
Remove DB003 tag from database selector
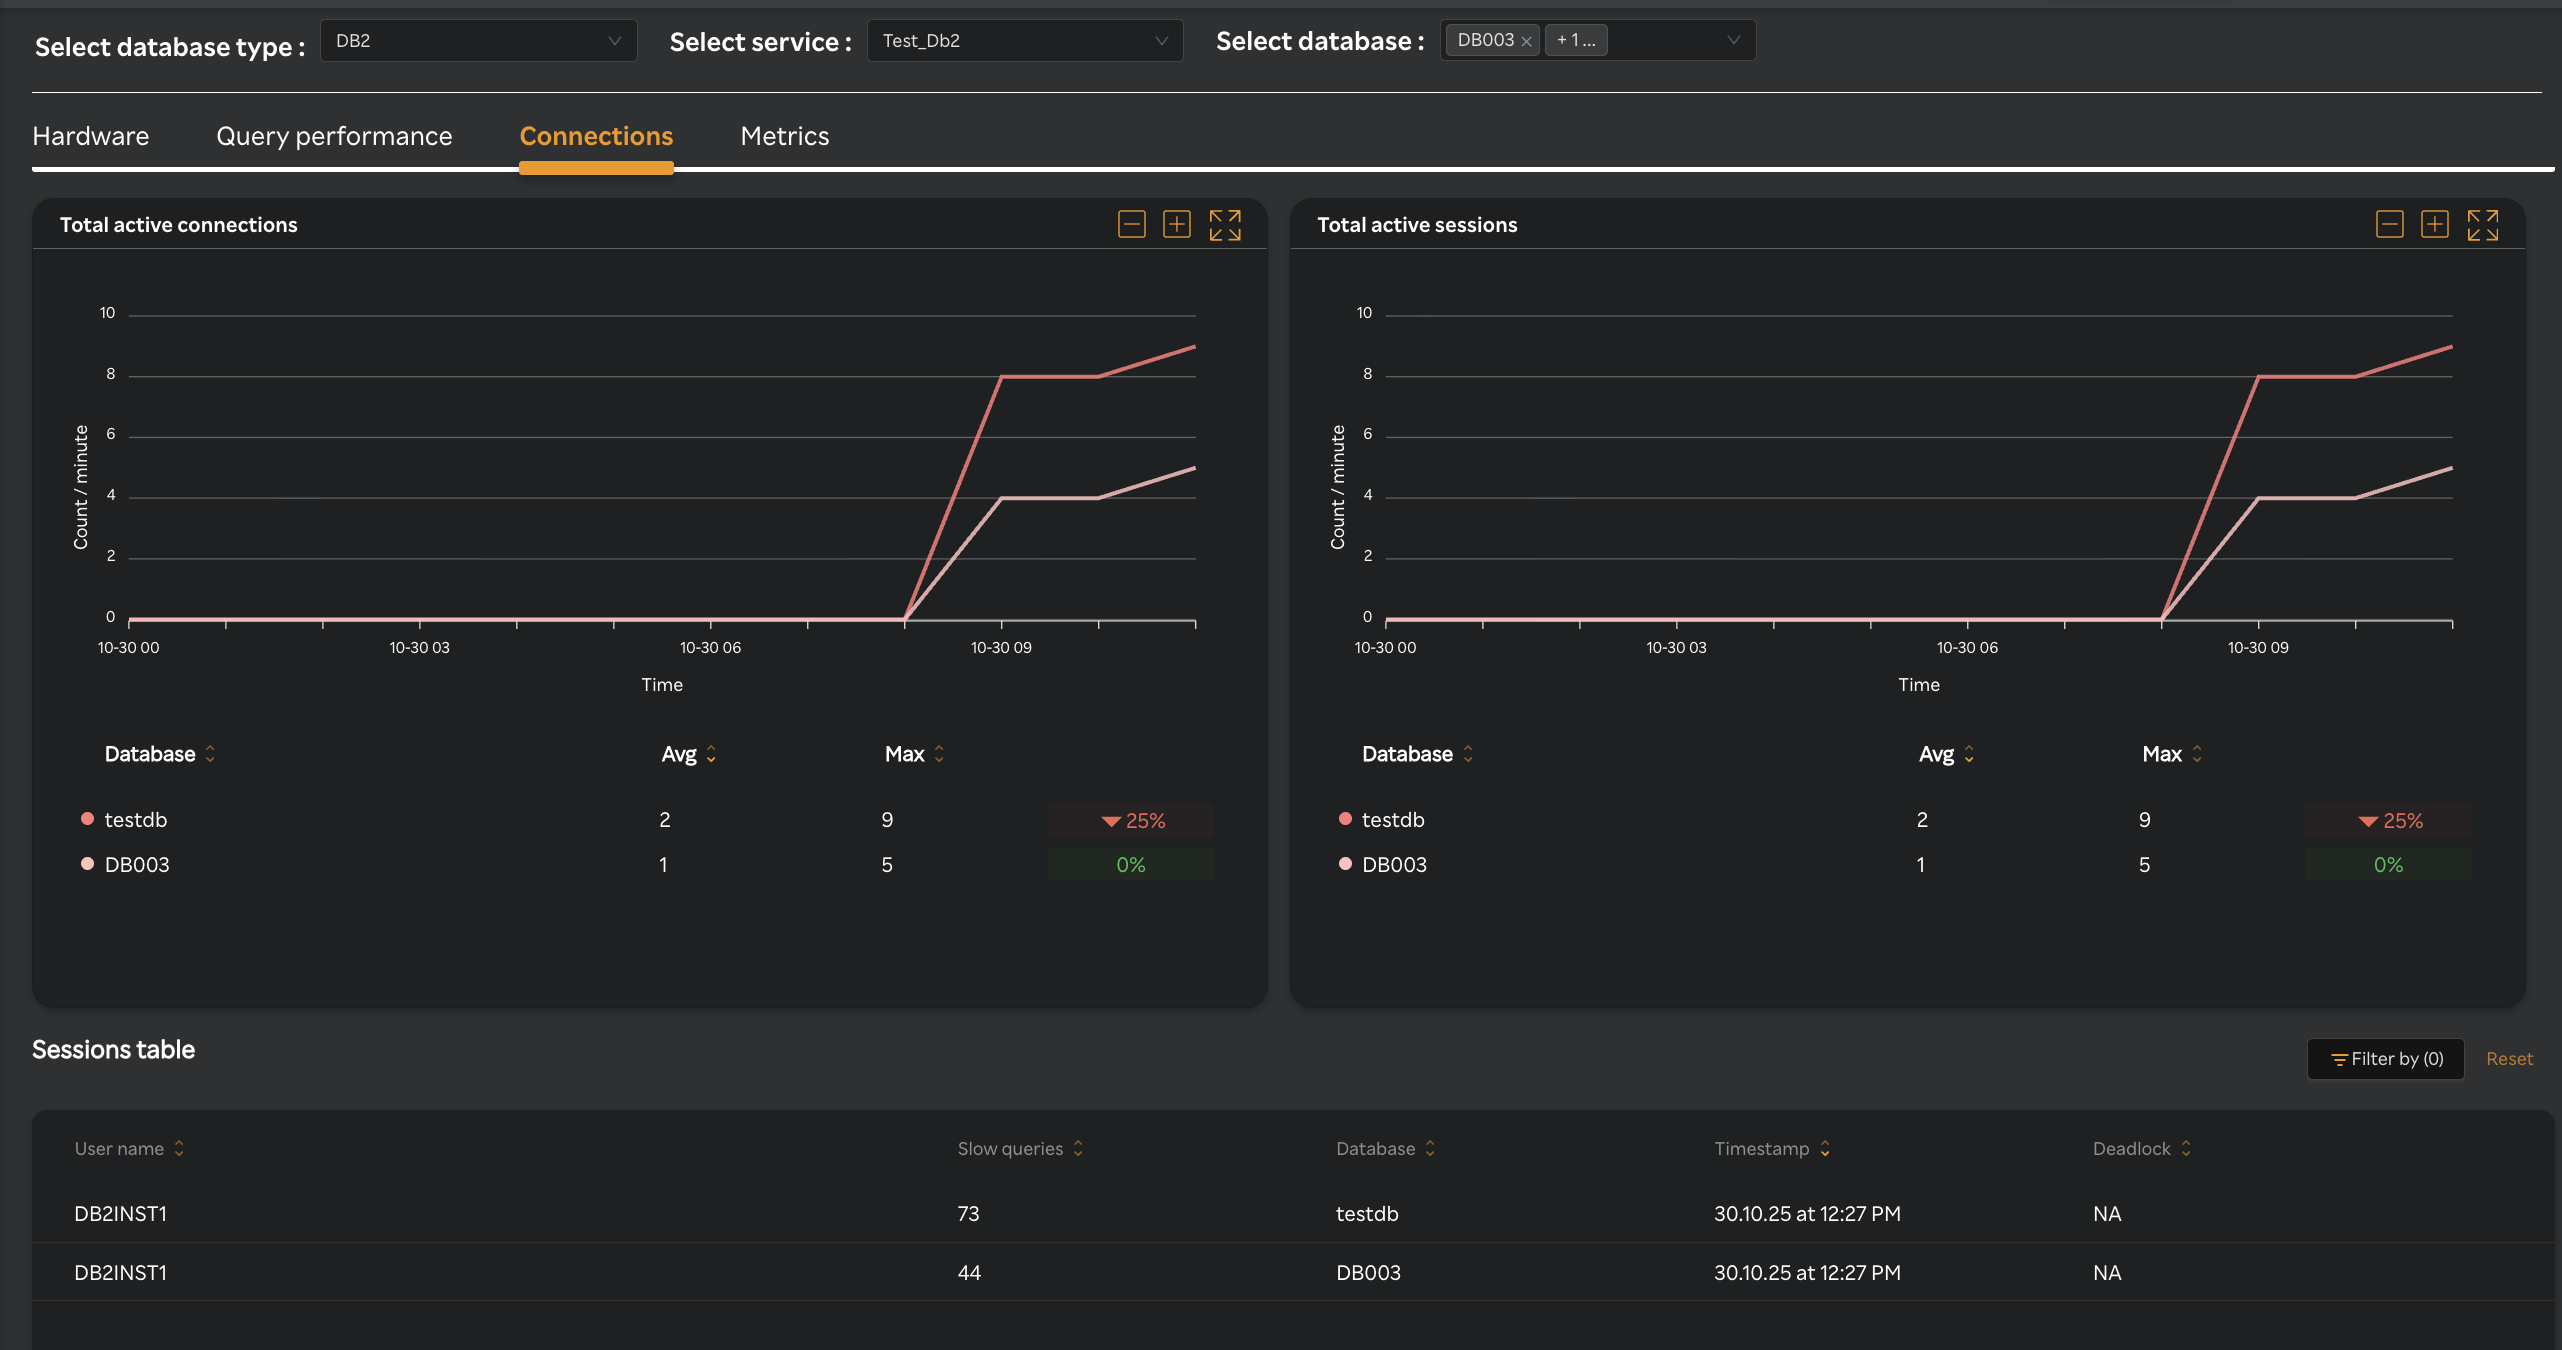click(x=1526, y=41)
